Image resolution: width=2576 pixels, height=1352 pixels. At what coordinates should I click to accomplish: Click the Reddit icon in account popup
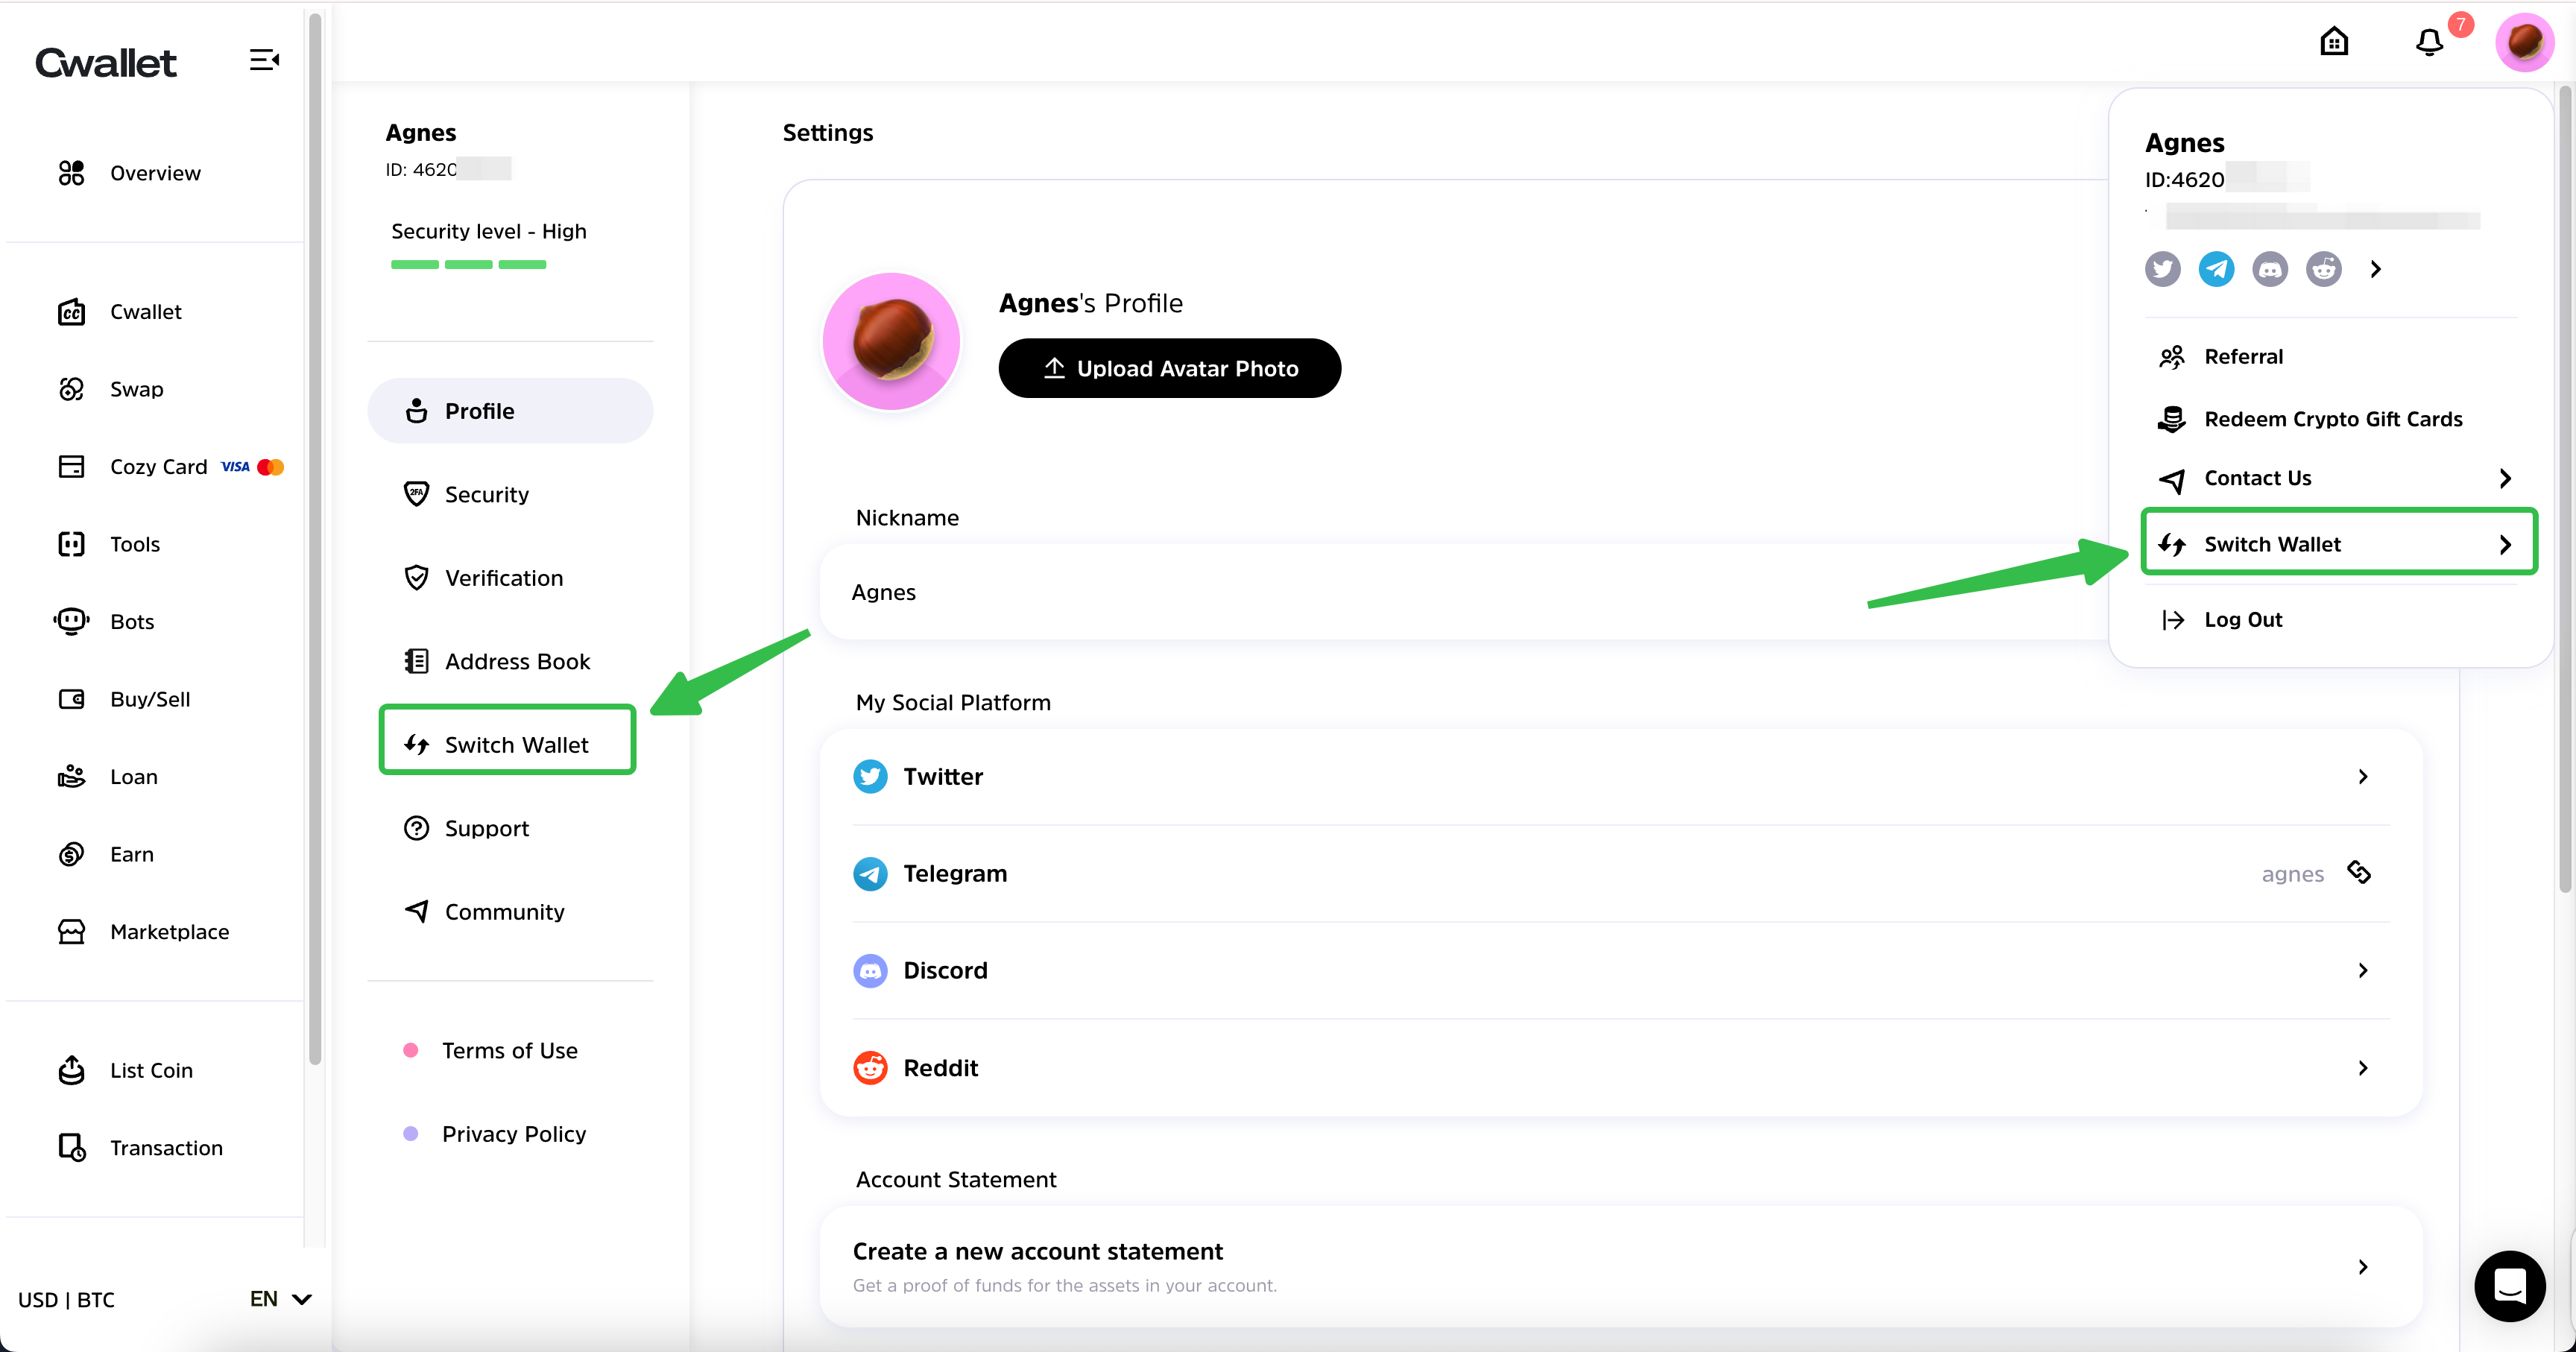point(2323,269)
